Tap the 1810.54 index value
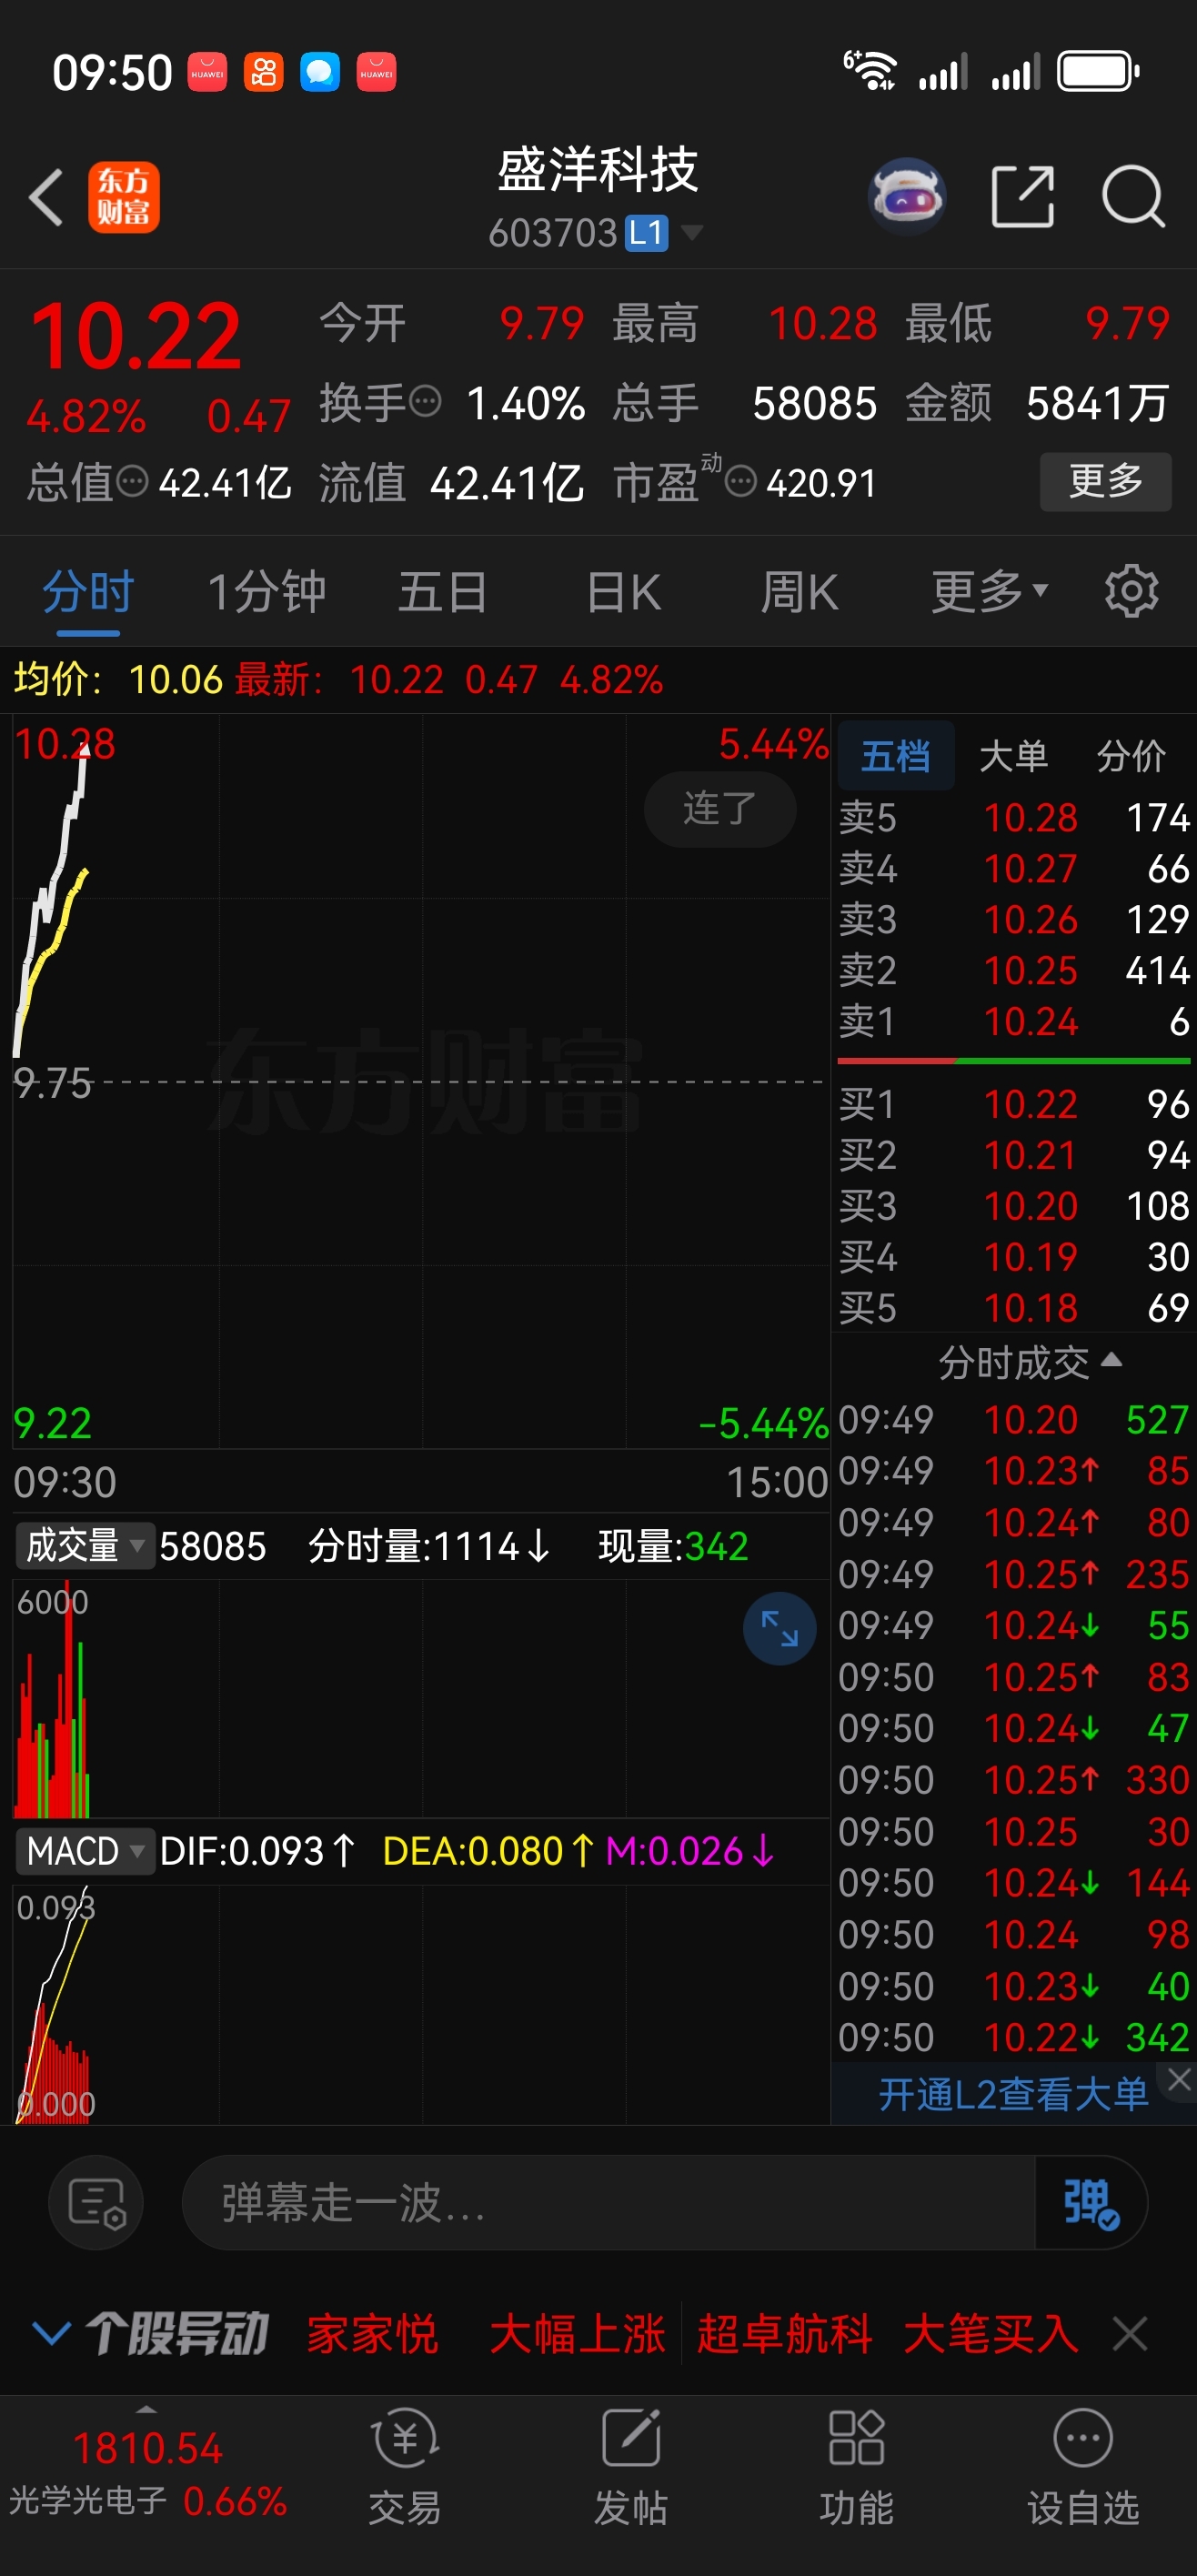 (147, 2448)
